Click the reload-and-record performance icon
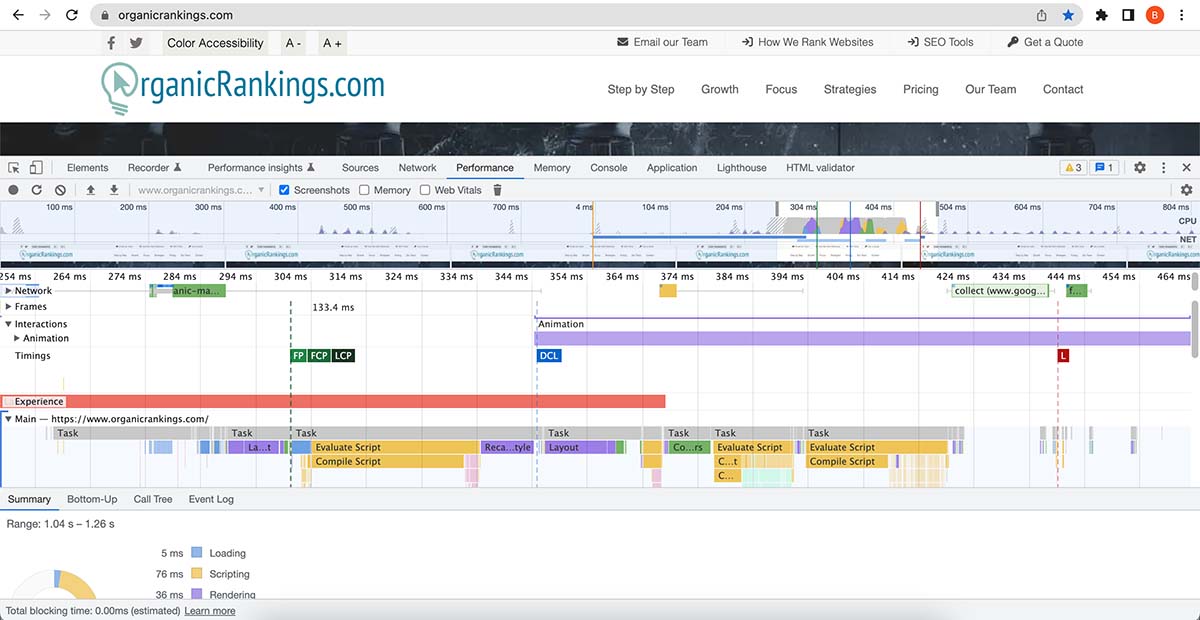 click(x=35, y=189)
